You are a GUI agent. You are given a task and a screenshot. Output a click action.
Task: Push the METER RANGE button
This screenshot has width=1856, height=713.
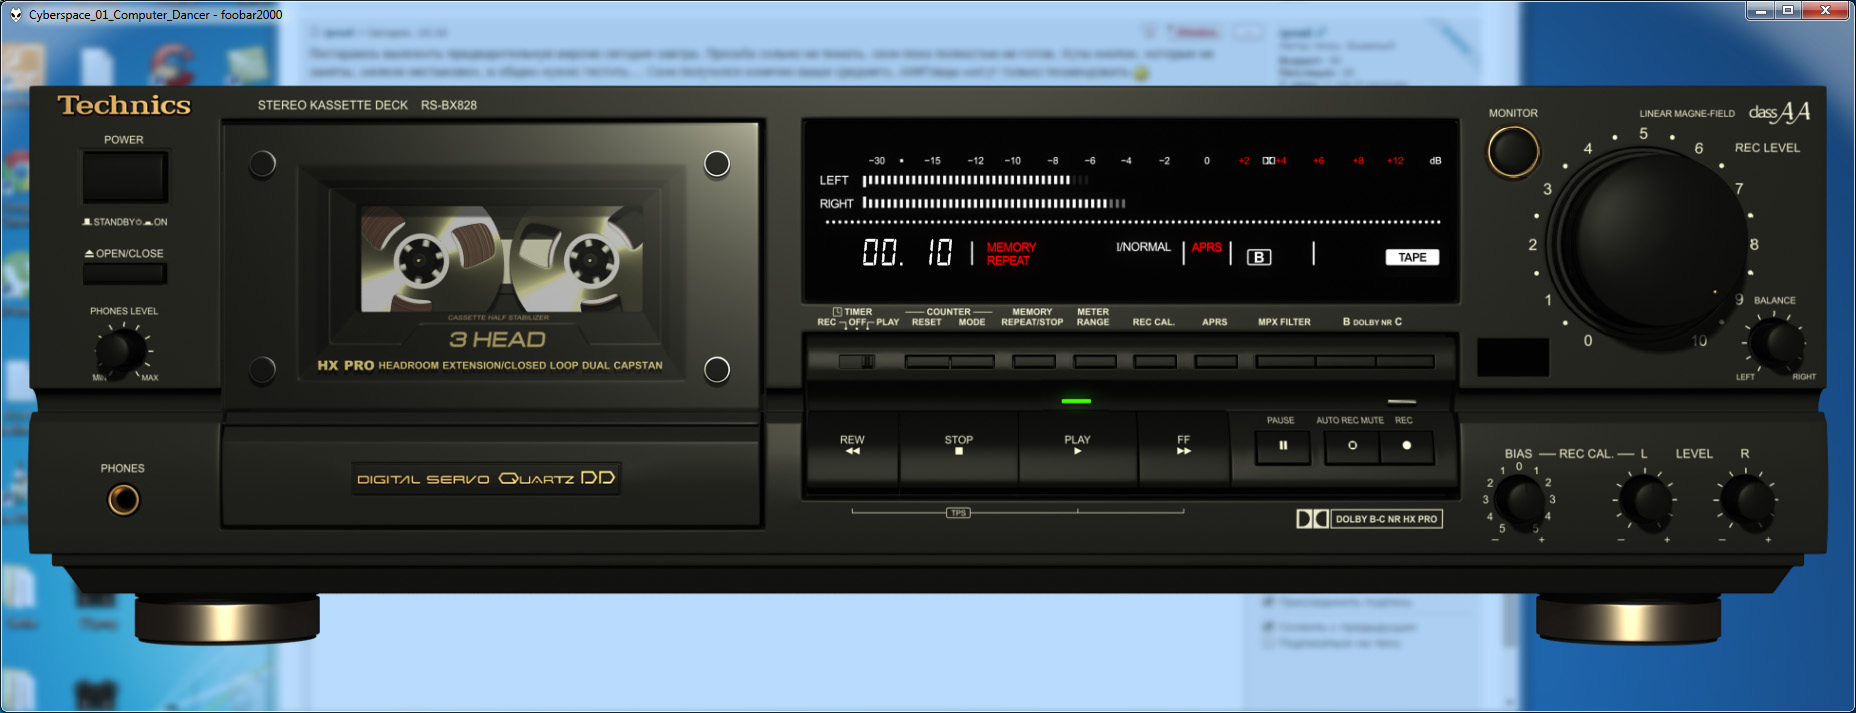coord(1095,361)
